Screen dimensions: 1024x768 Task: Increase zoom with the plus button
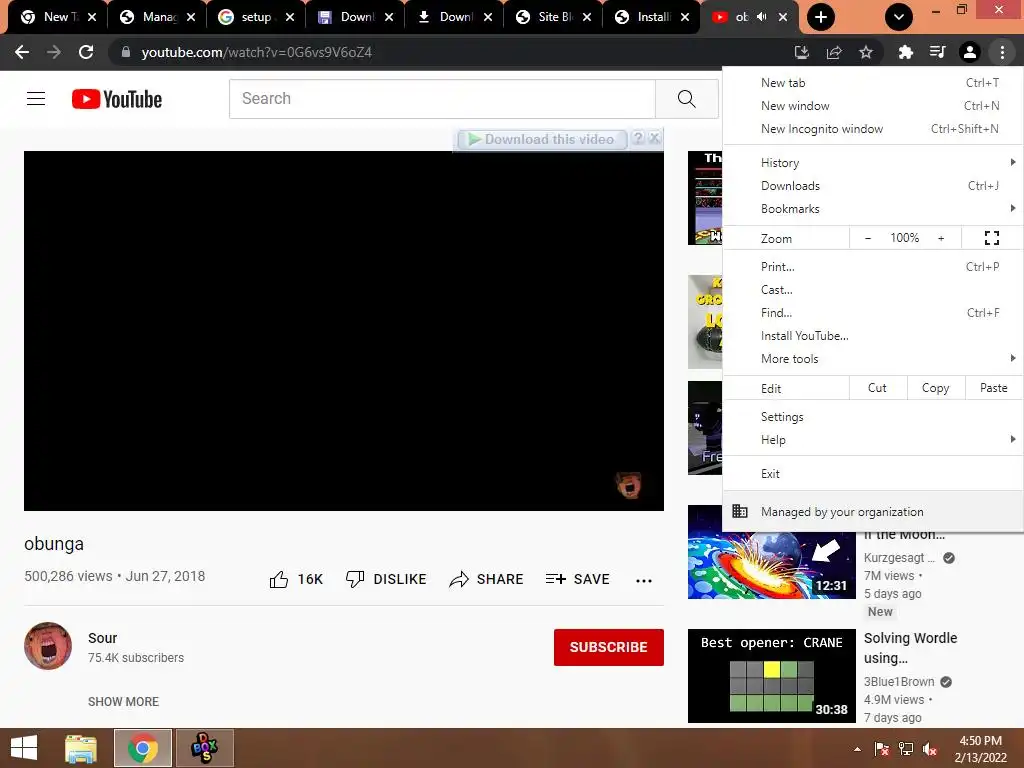pos(941,238)
